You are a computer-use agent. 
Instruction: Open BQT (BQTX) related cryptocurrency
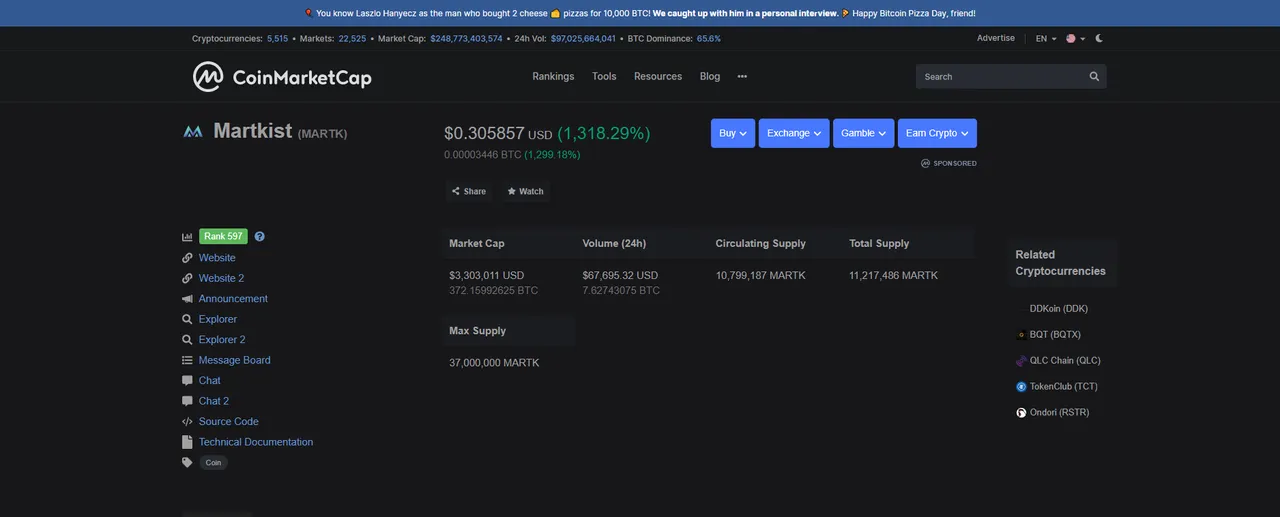(x=1055, y=335)
